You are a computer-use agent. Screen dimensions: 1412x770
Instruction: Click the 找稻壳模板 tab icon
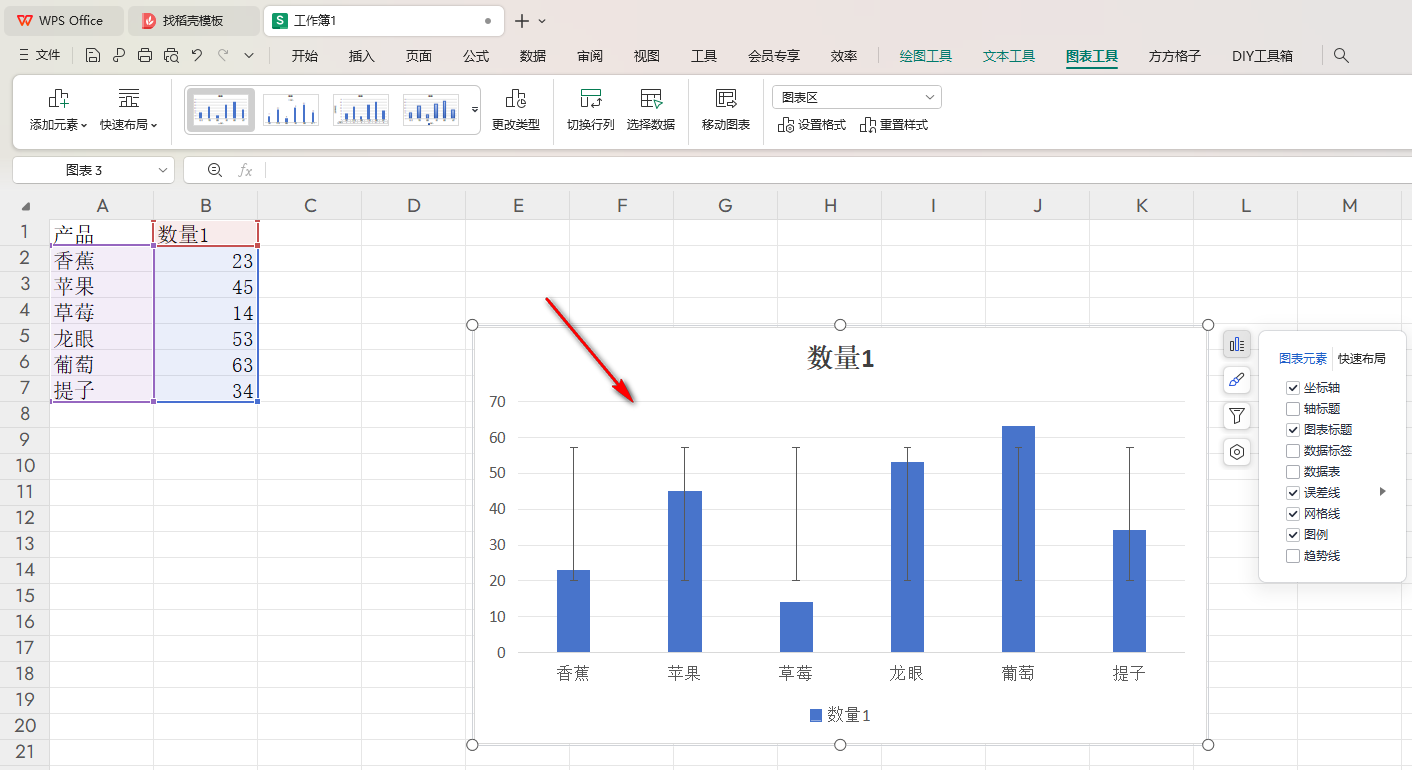(x=148, y=20)
